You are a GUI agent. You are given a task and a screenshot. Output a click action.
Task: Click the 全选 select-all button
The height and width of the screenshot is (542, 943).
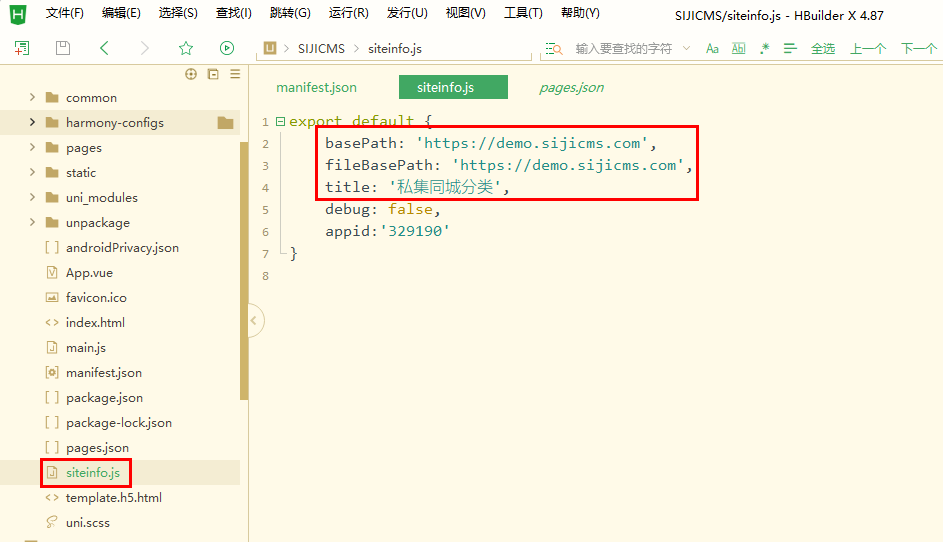[823, 49]
